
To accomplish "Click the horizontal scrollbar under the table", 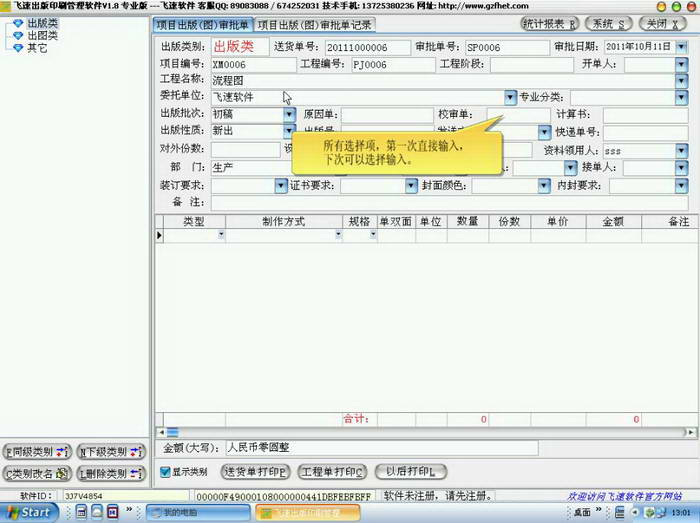I will pos(420,432).
